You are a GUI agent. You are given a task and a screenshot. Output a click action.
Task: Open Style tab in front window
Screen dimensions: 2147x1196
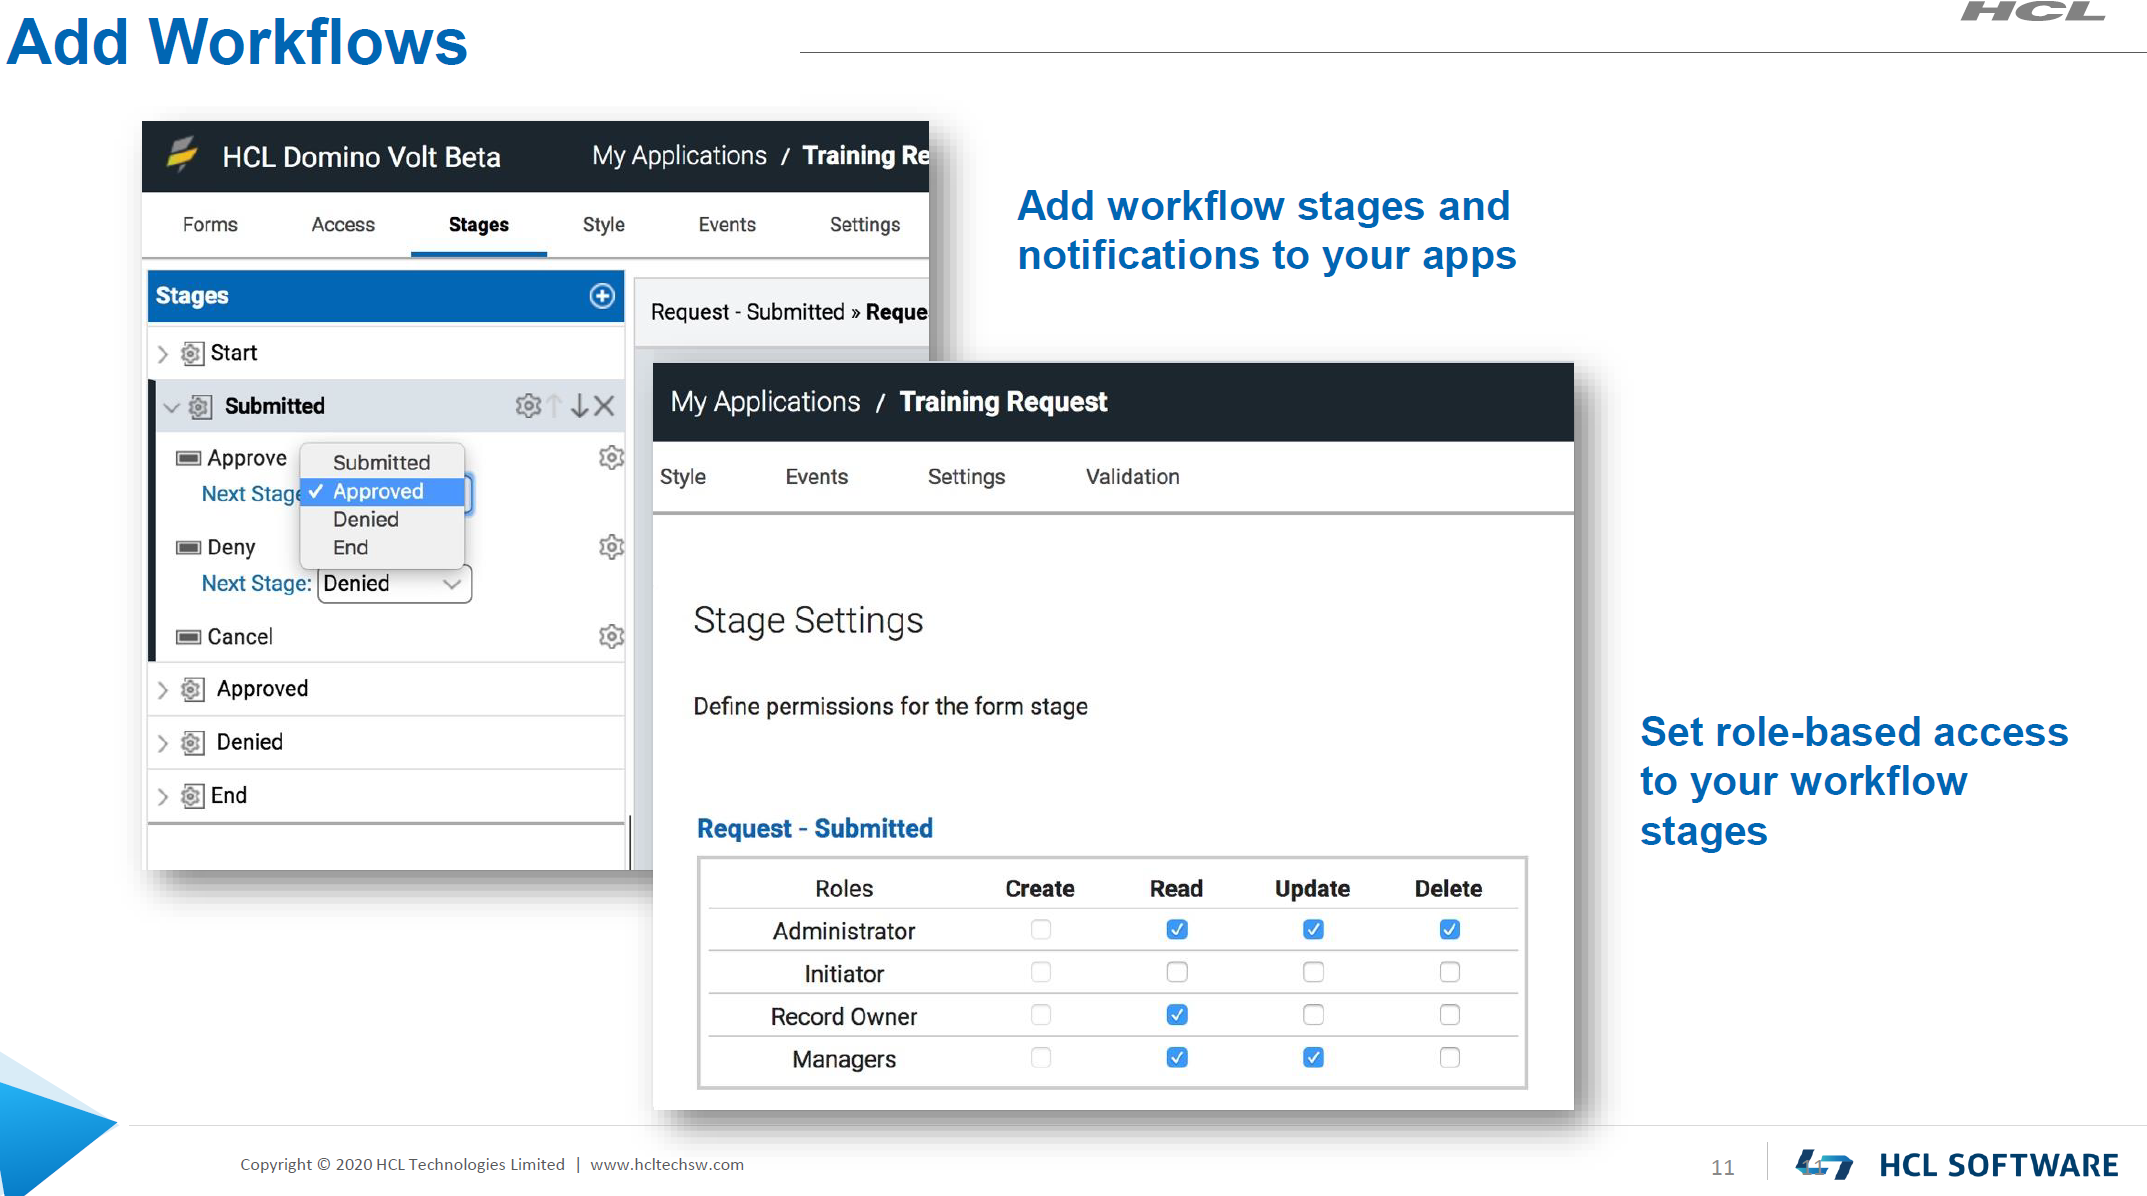click(x=683, y=476)
